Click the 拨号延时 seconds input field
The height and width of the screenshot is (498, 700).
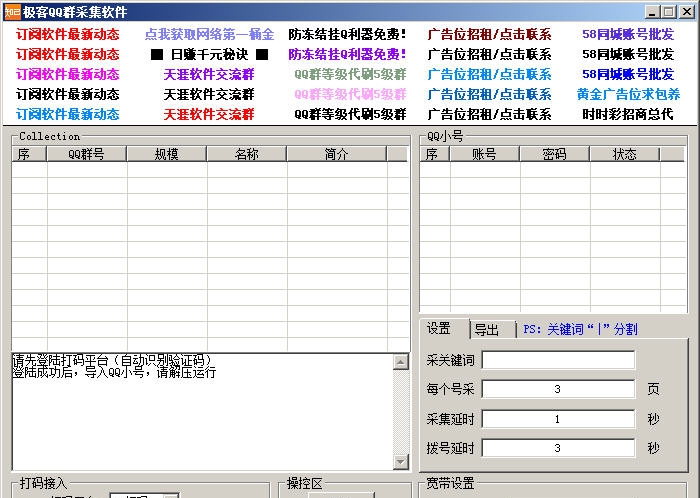558,448
